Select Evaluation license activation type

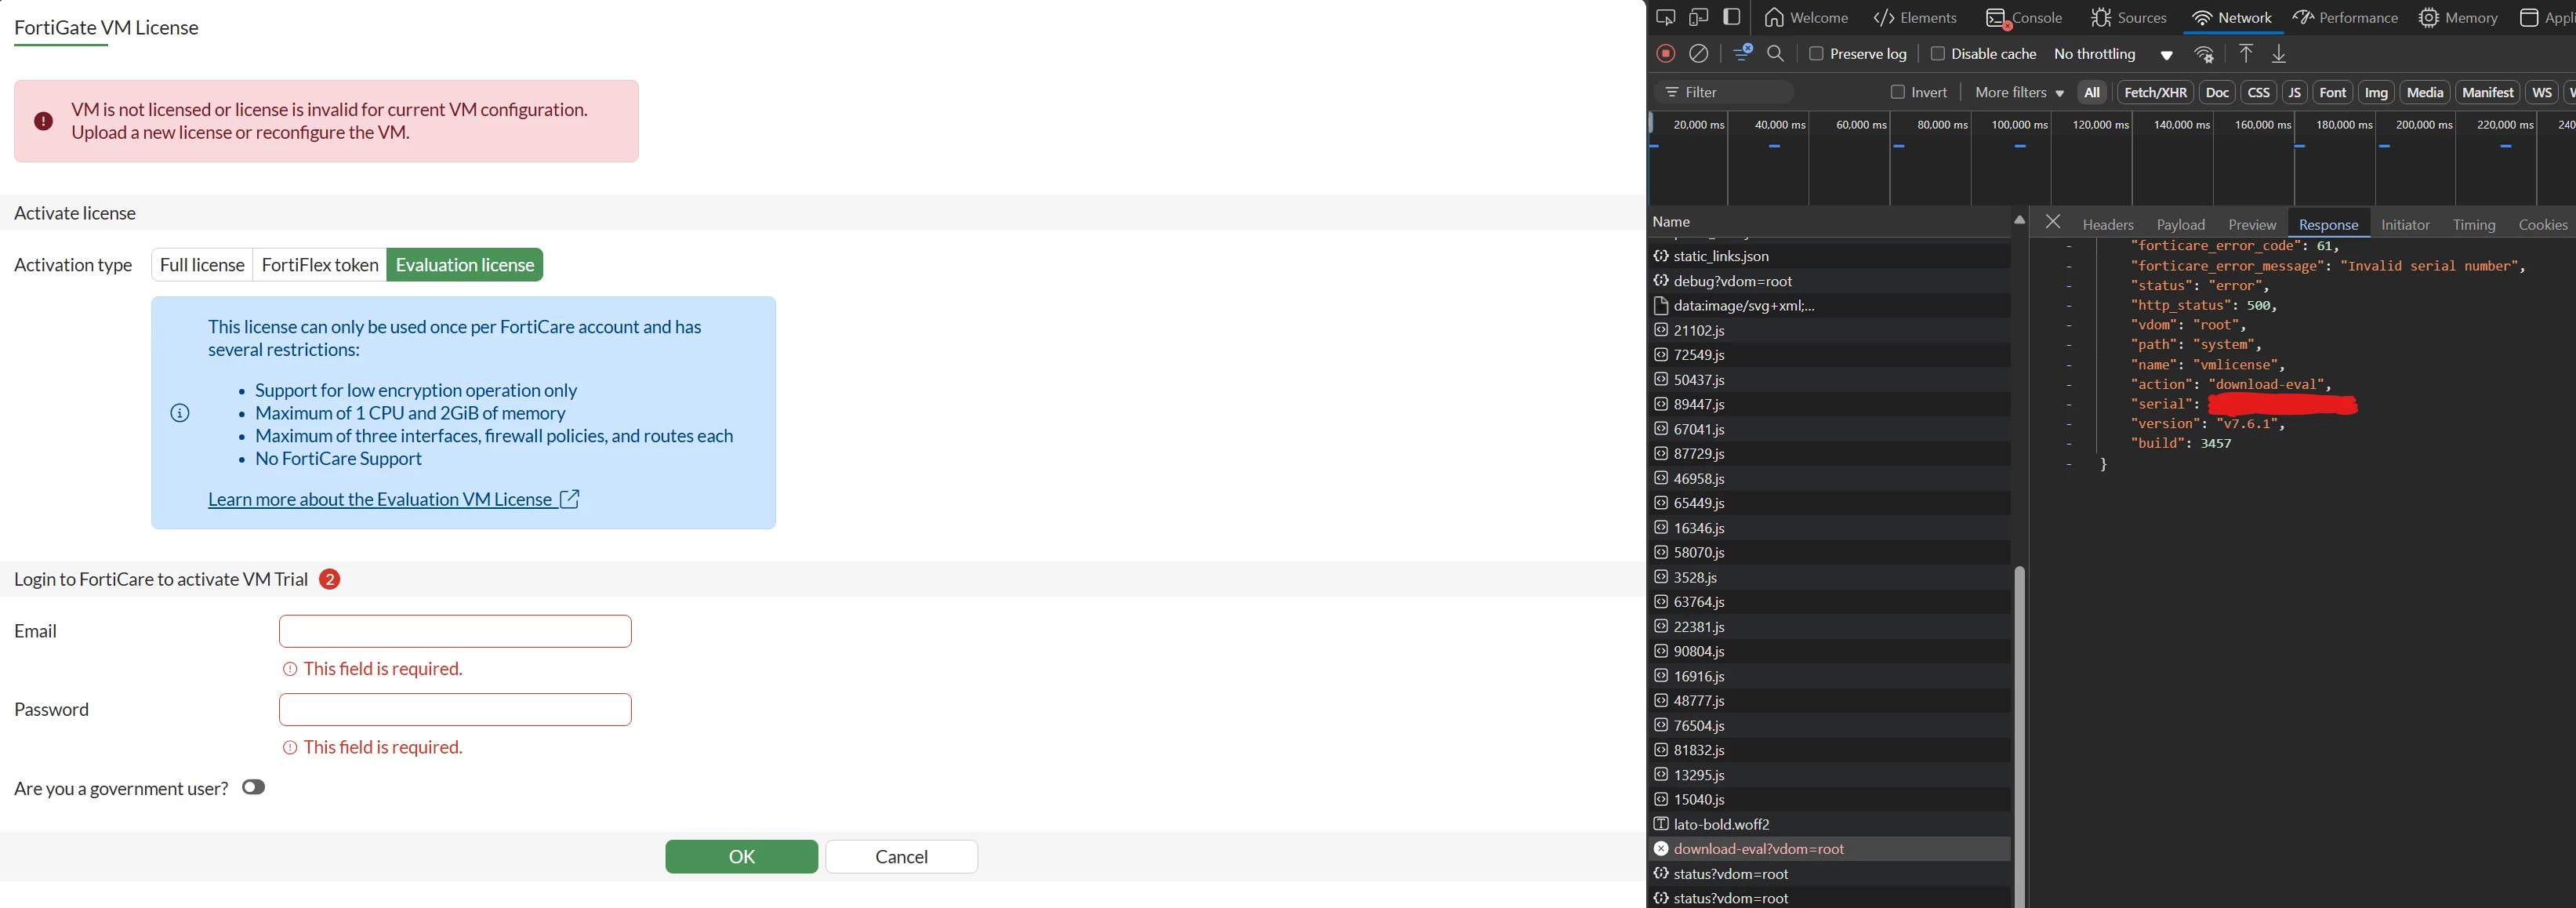click(x=465, y=265)
